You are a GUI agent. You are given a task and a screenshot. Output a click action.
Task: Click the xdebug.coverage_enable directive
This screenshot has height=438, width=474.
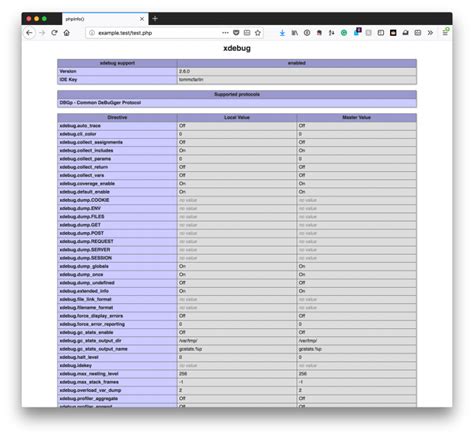(87, 184)
